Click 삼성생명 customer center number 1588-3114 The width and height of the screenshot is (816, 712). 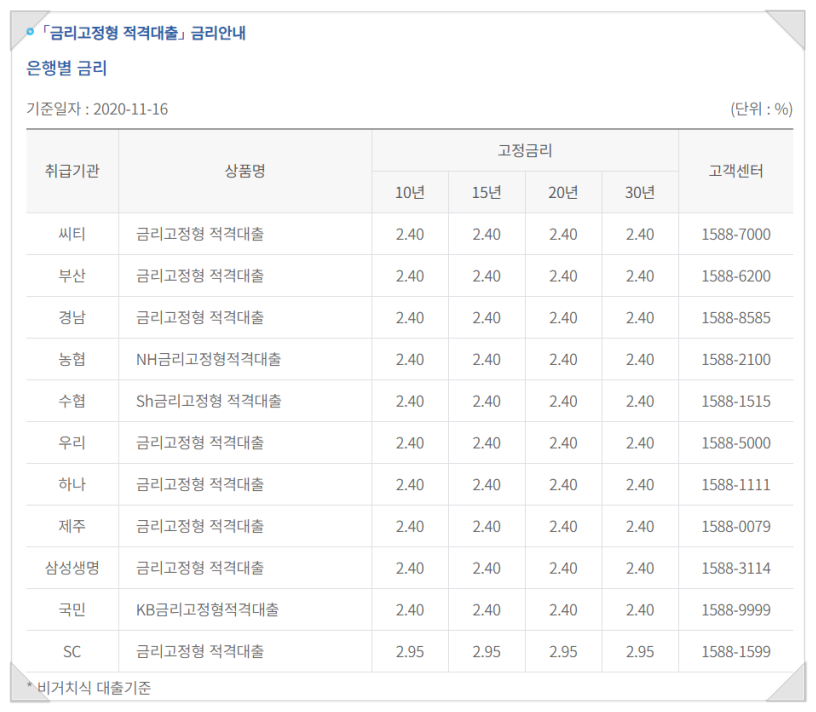click(736, 568)
